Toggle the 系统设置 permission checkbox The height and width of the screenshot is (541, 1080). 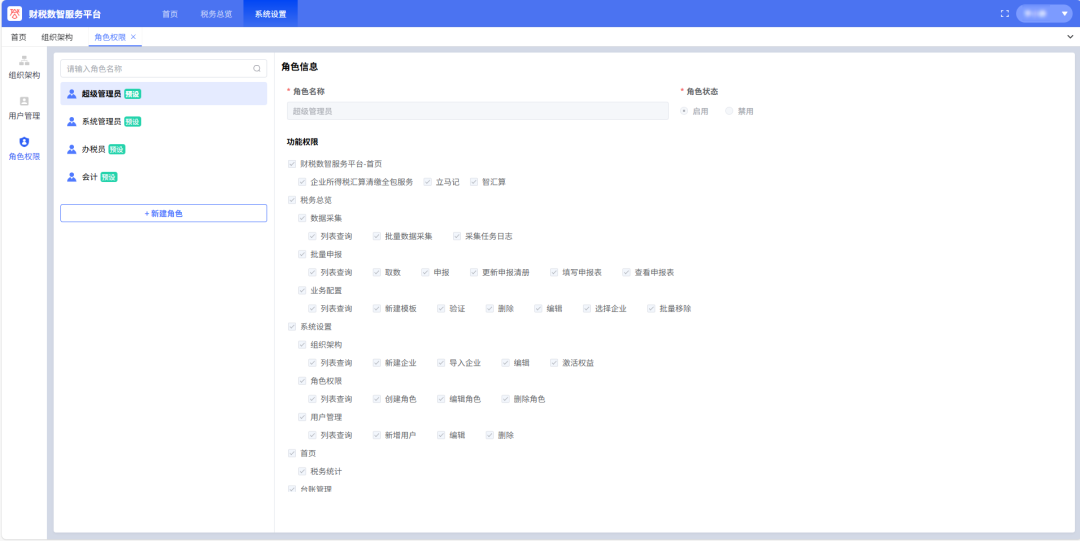tap(292, 327)
